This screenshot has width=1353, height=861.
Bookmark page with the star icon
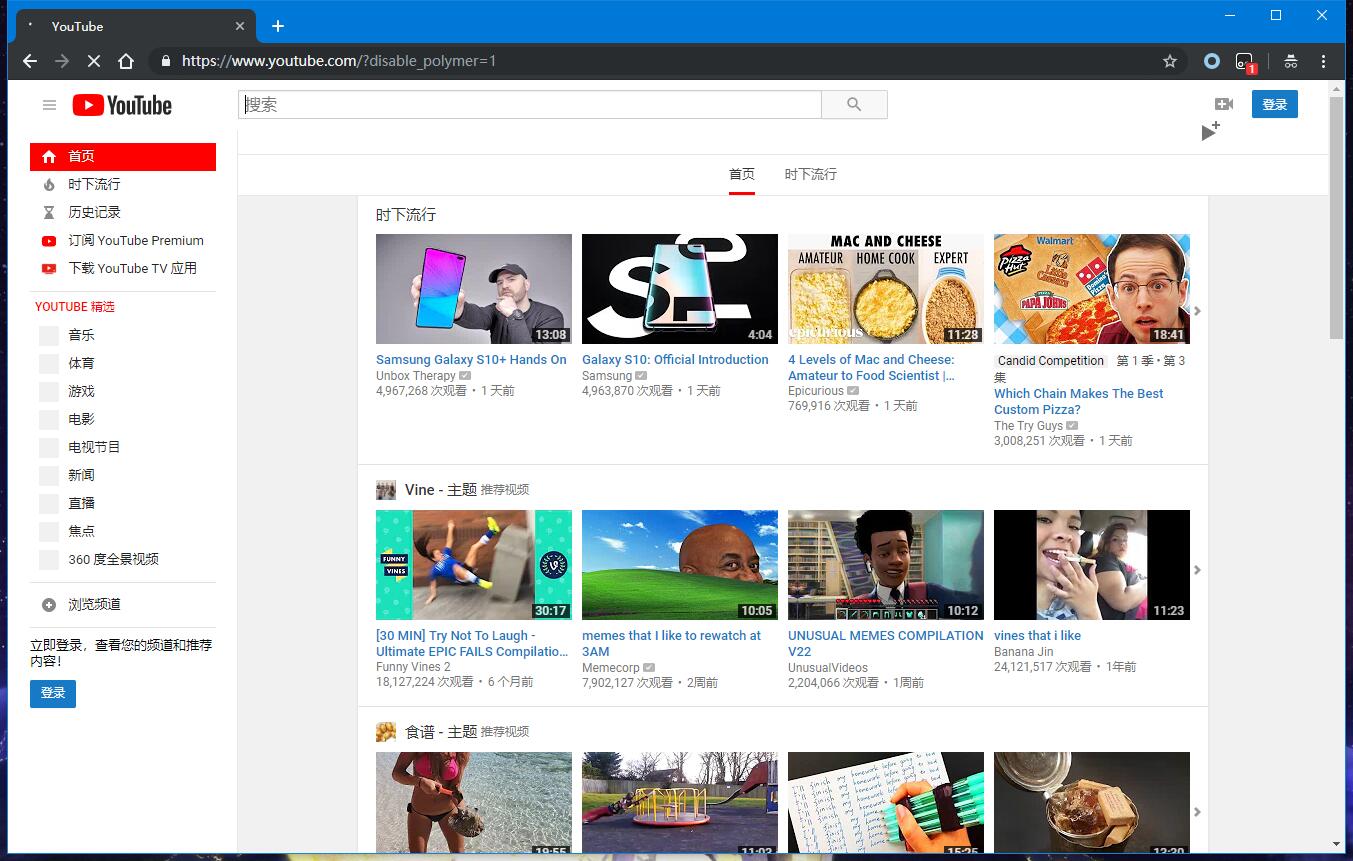click(1169, 61)
